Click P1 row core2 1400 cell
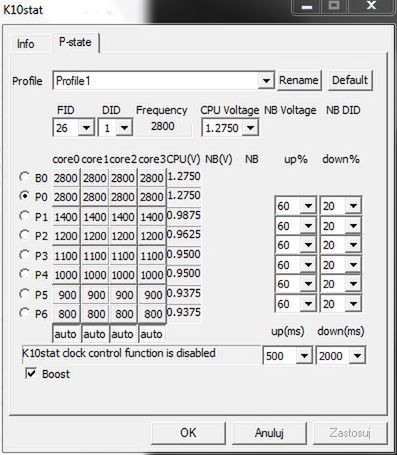Screen dimensions: 397x455 [x=123, y=217]
